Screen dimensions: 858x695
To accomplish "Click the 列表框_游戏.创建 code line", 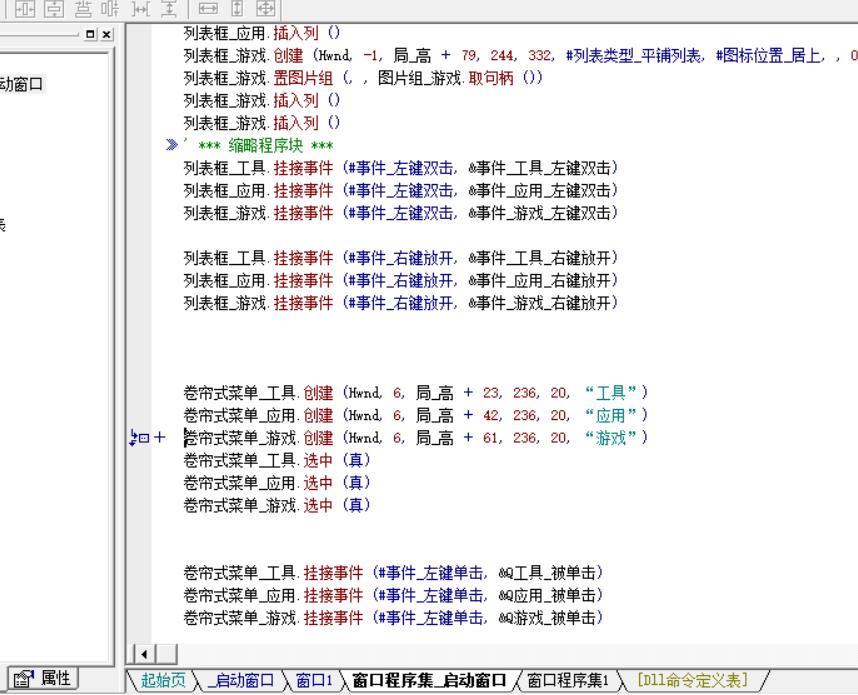I will coord(520,55).
